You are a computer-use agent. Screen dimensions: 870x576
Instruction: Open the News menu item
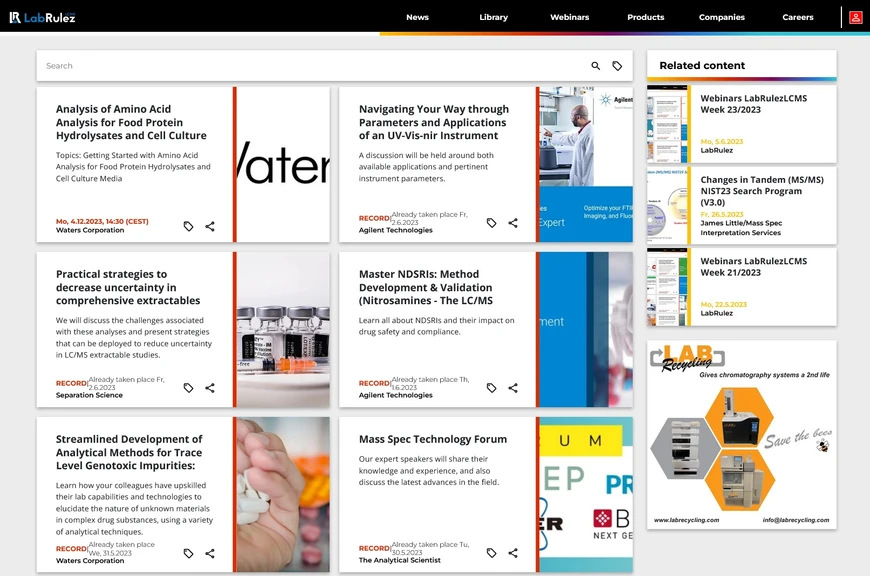(417, 17)
